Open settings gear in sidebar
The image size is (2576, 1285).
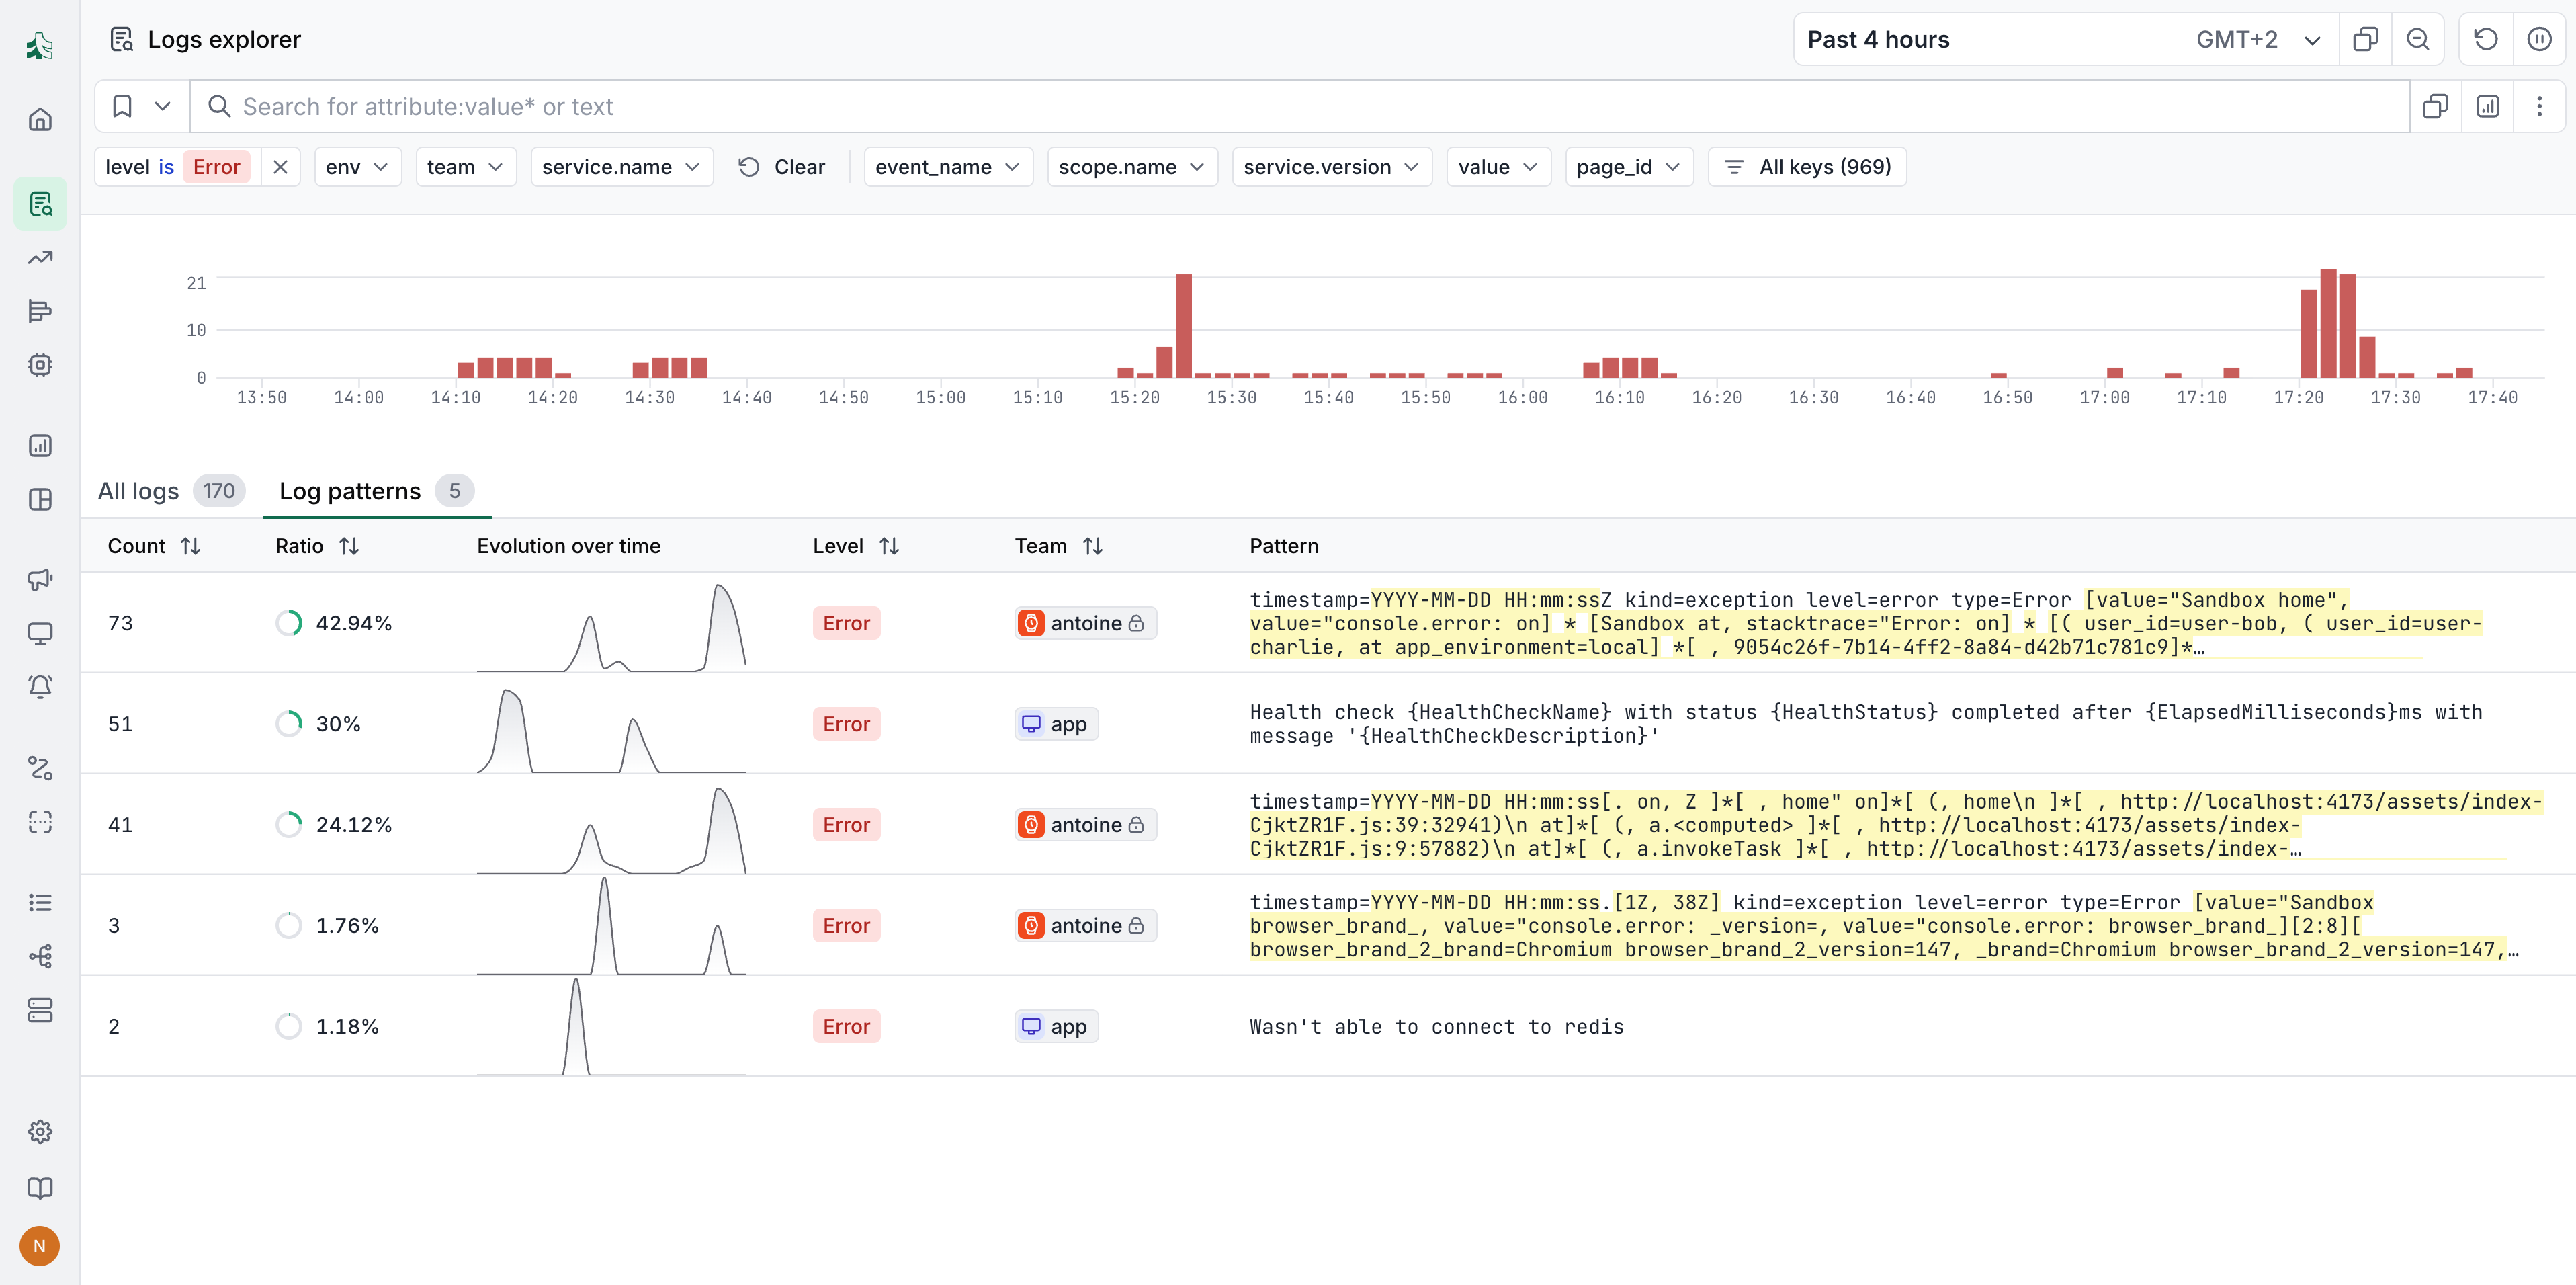pos(40,1132)
